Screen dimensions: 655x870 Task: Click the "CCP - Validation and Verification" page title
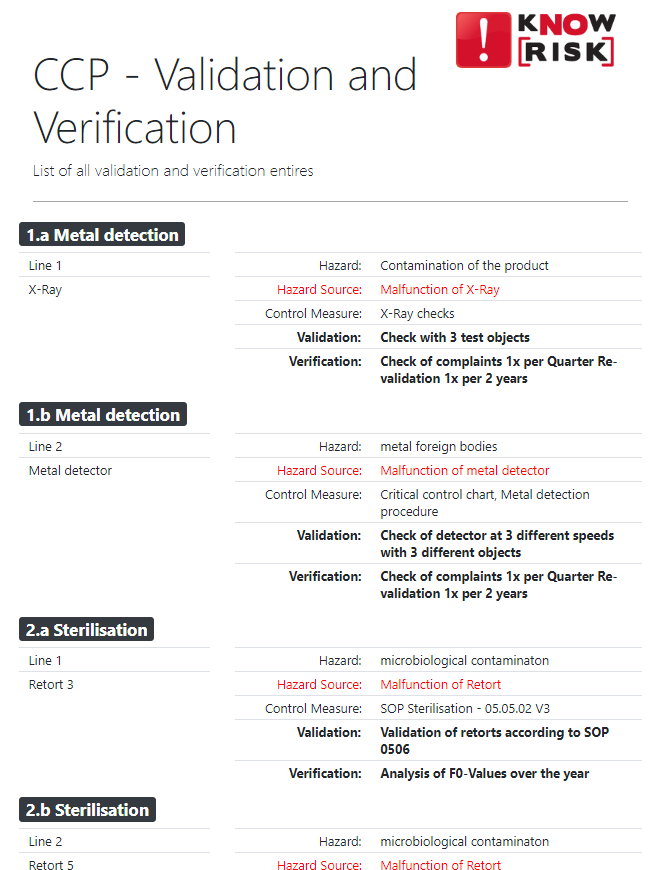225,102
